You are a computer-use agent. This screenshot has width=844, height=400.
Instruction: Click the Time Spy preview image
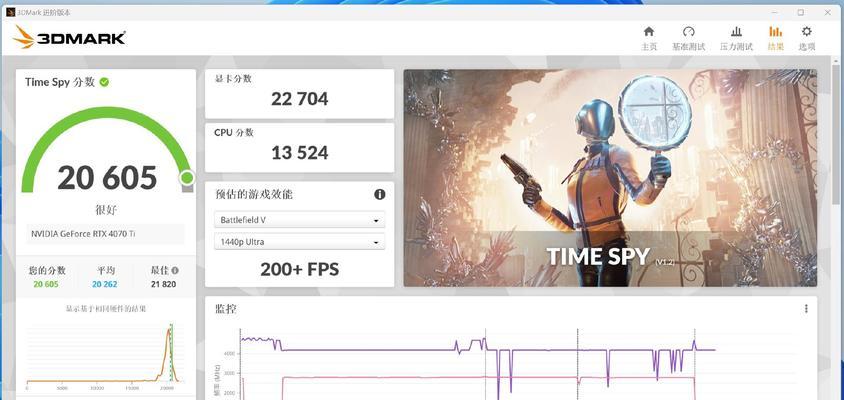pos(610,178)
